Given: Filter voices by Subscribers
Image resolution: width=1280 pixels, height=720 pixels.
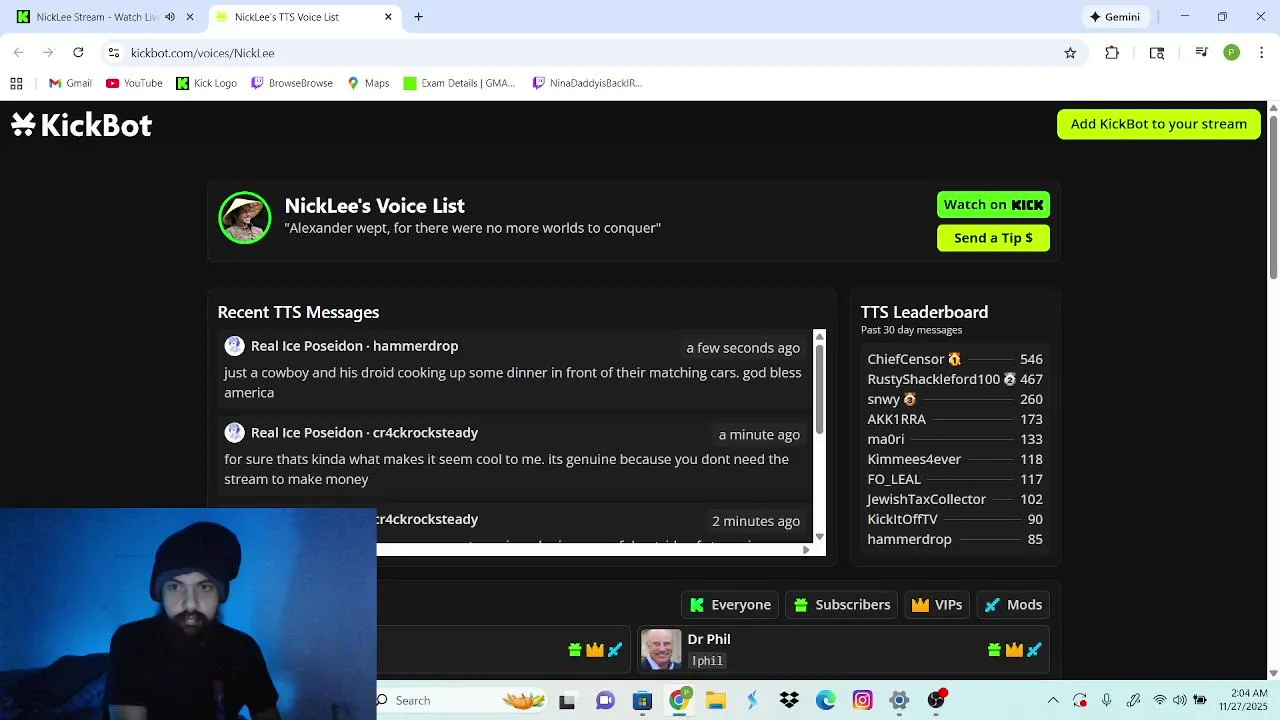Looking at the screenshot, I should point(842,605).
